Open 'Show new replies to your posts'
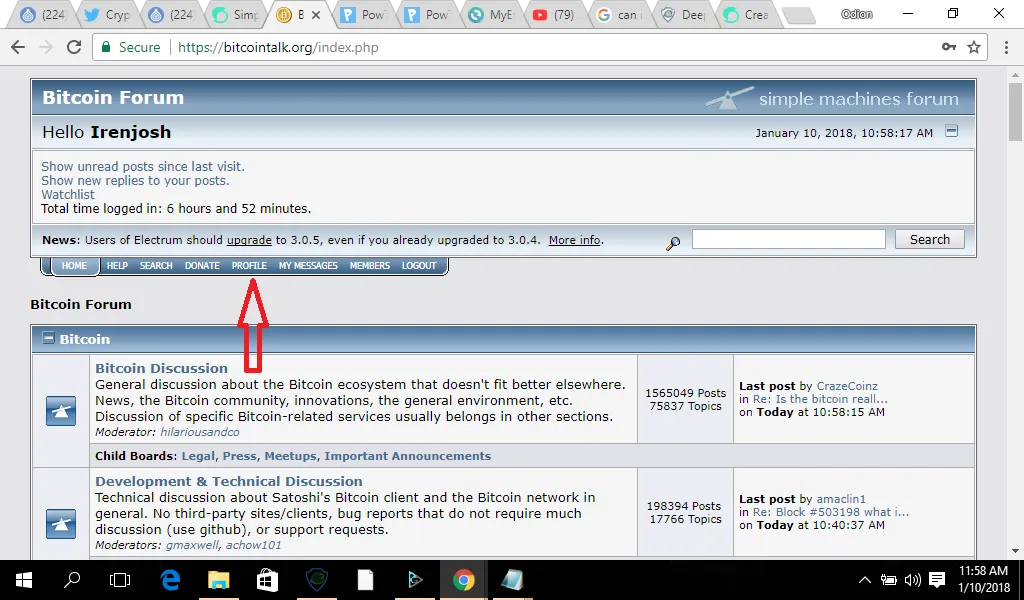Viewport: 1024px width, 600px height. click(135, 180)
